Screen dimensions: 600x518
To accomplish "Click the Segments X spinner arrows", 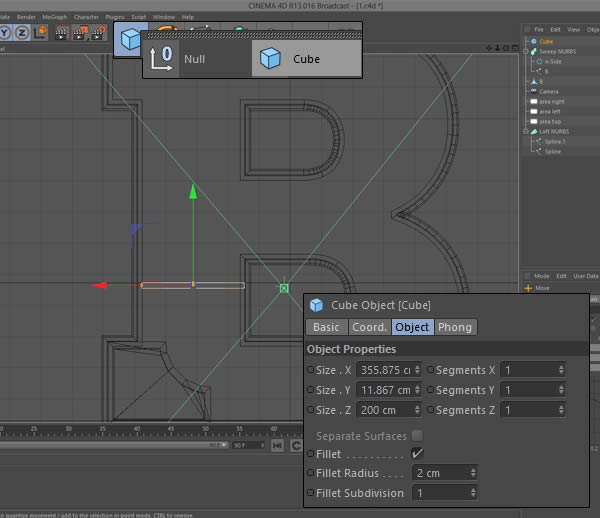I will click(561, 370).
